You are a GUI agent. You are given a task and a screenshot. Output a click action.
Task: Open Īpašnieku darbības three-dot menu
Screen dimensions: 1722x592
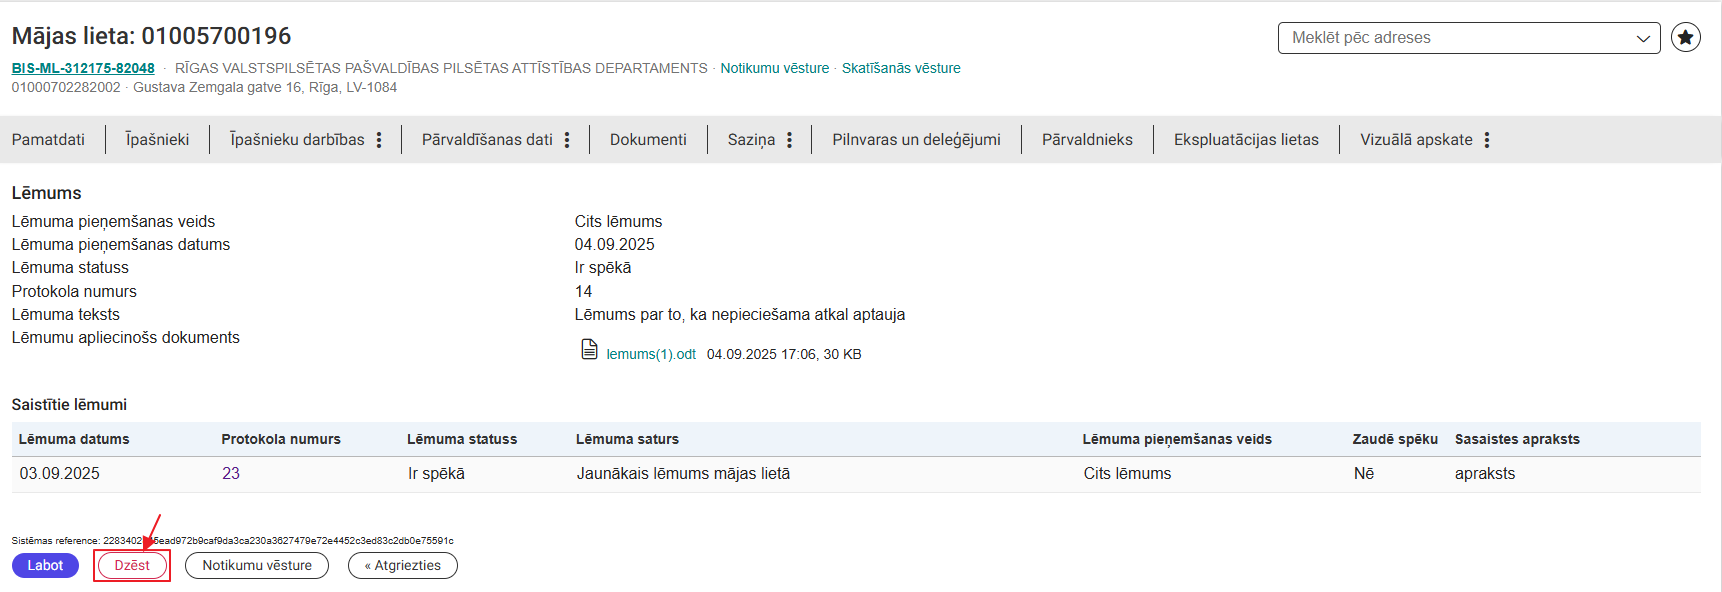coord(379,140)
